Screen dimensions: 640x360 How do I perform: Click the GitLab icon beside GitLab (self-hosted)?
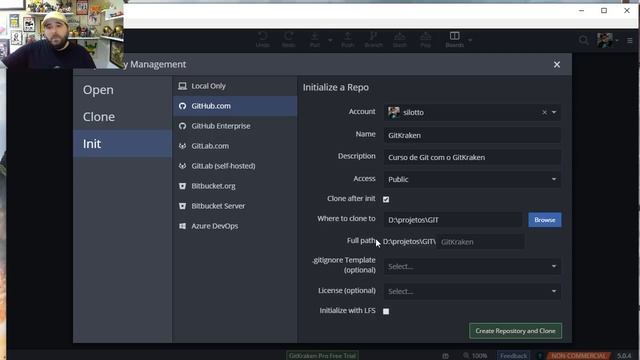click(x=182, y=166)
